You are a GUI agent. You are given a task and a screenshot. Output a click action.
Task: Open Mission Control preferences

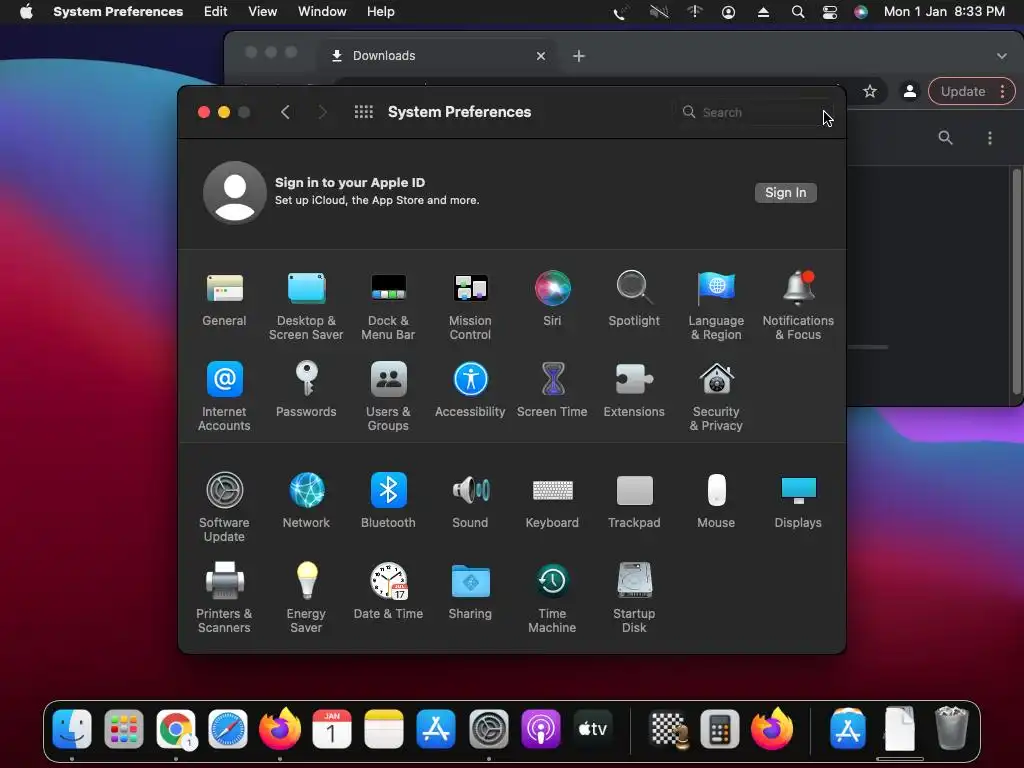(x=470, y=306)
